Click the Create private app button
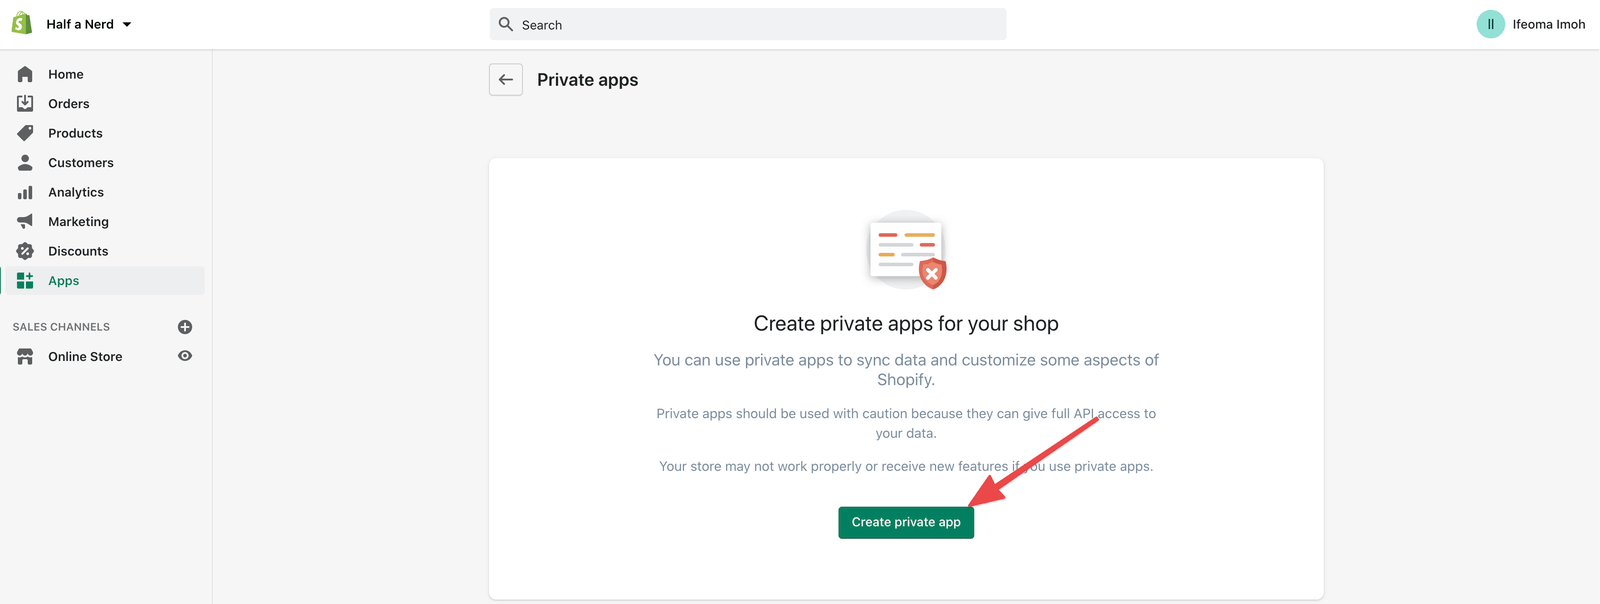This screenshot has height=604, width=1600. 906,522
